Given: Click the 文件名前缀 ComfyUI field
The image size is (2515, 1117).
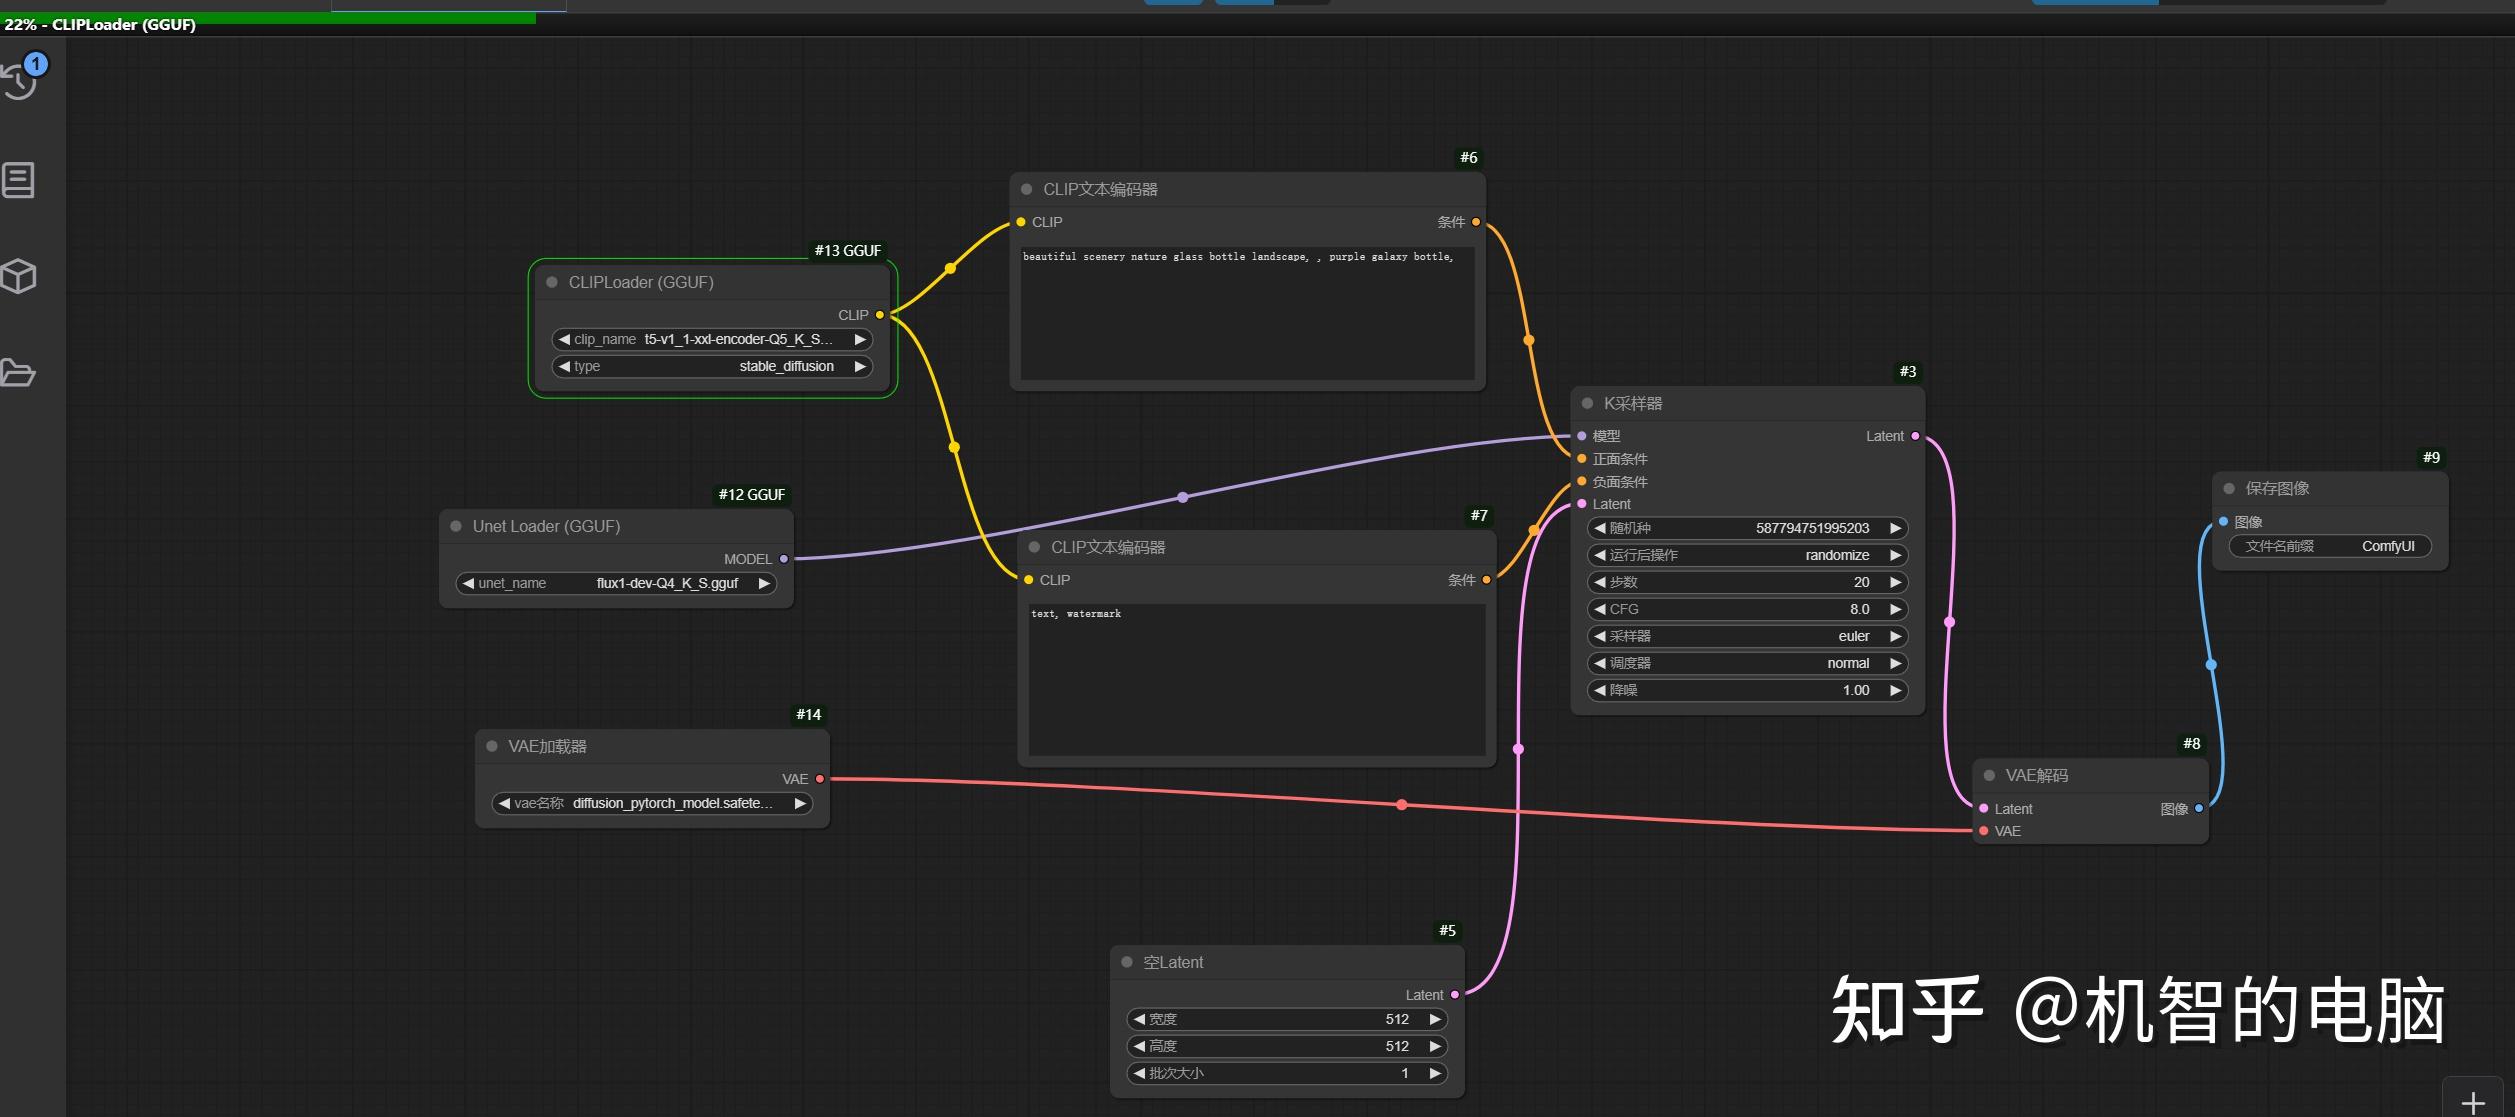Looking at the screenshot, I should tap(2330, 546).
